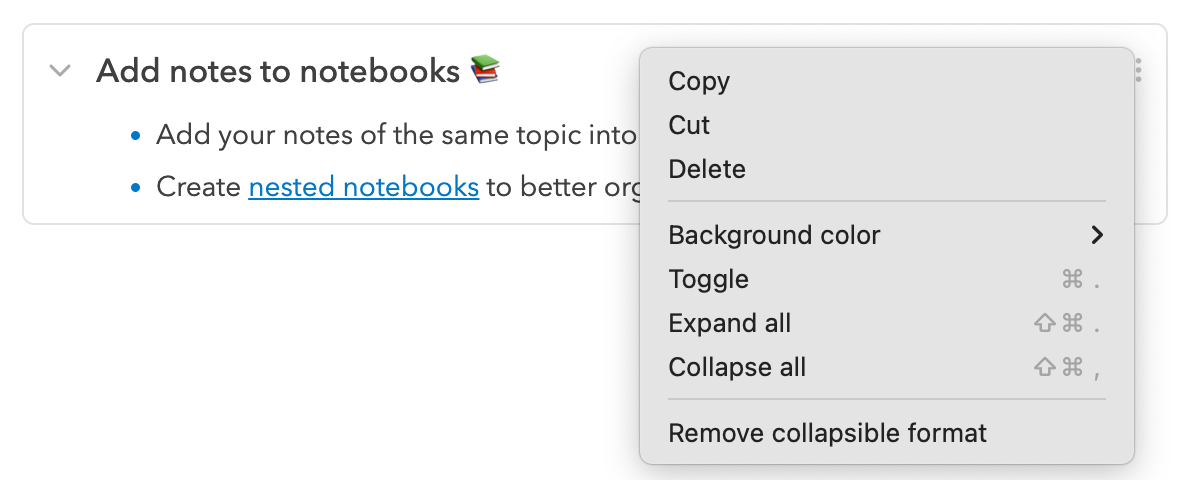Click the three-dot block options icon
The image size is (1196, 480).
[x=1139, y=70]
